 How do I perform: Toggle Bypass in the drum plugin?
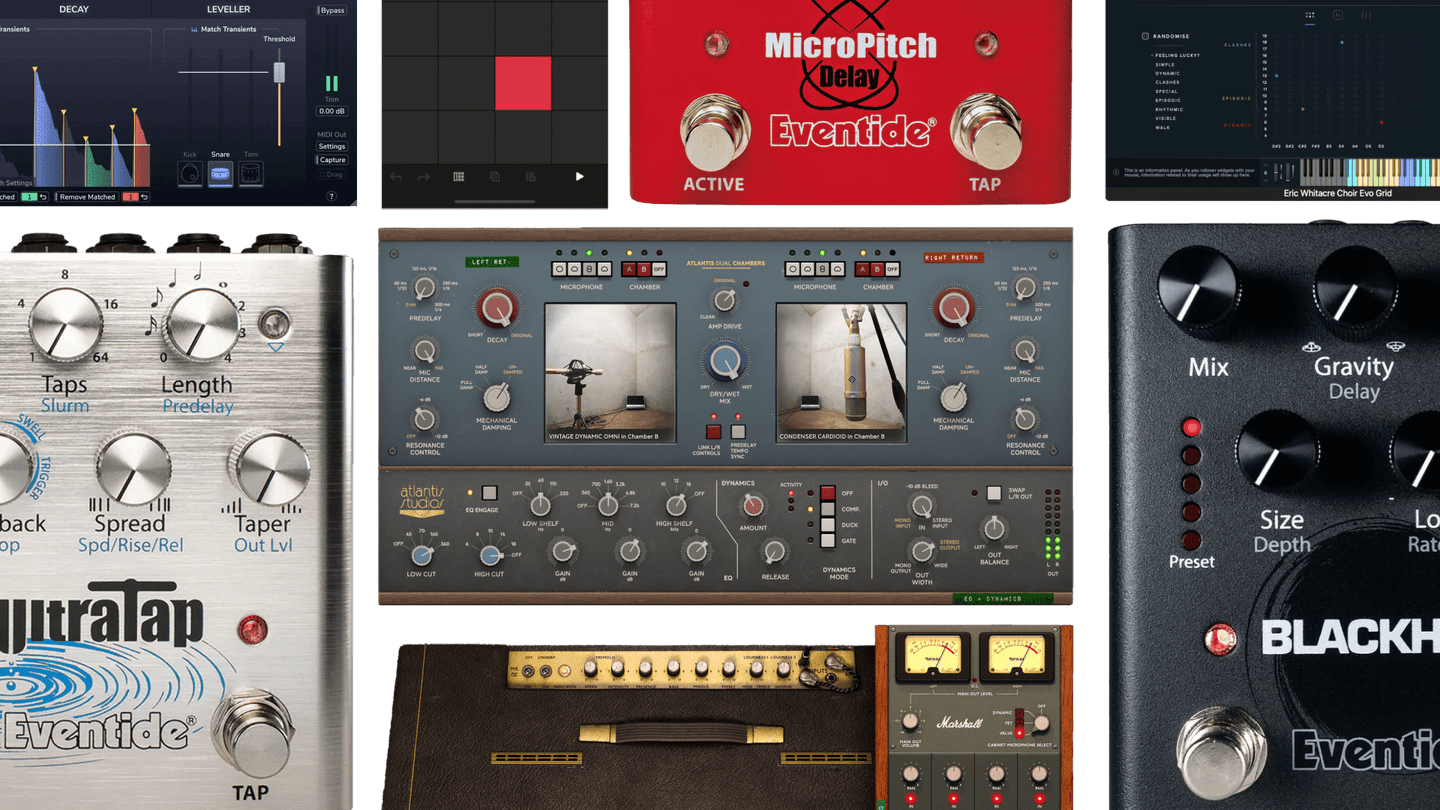pyautogui.click(x=332, y=10)
